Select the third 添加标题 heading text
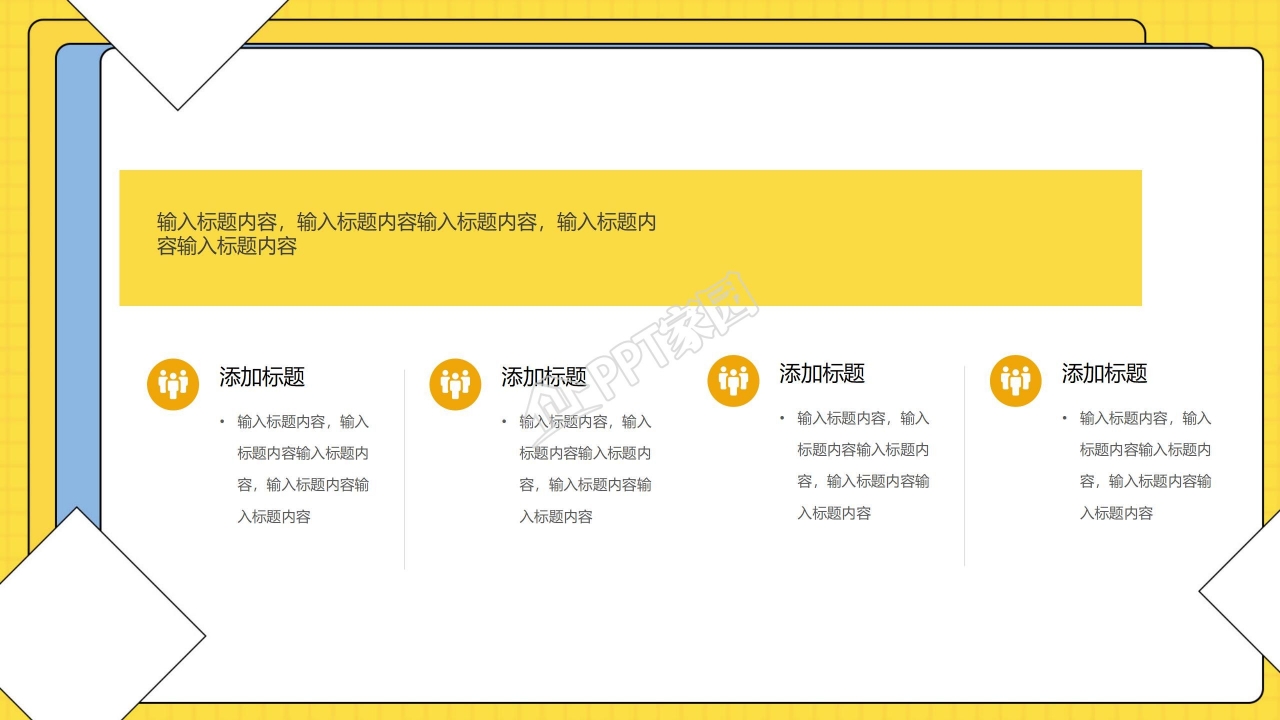Screen dimensions: 1280x720 click(x=824, y=374)
